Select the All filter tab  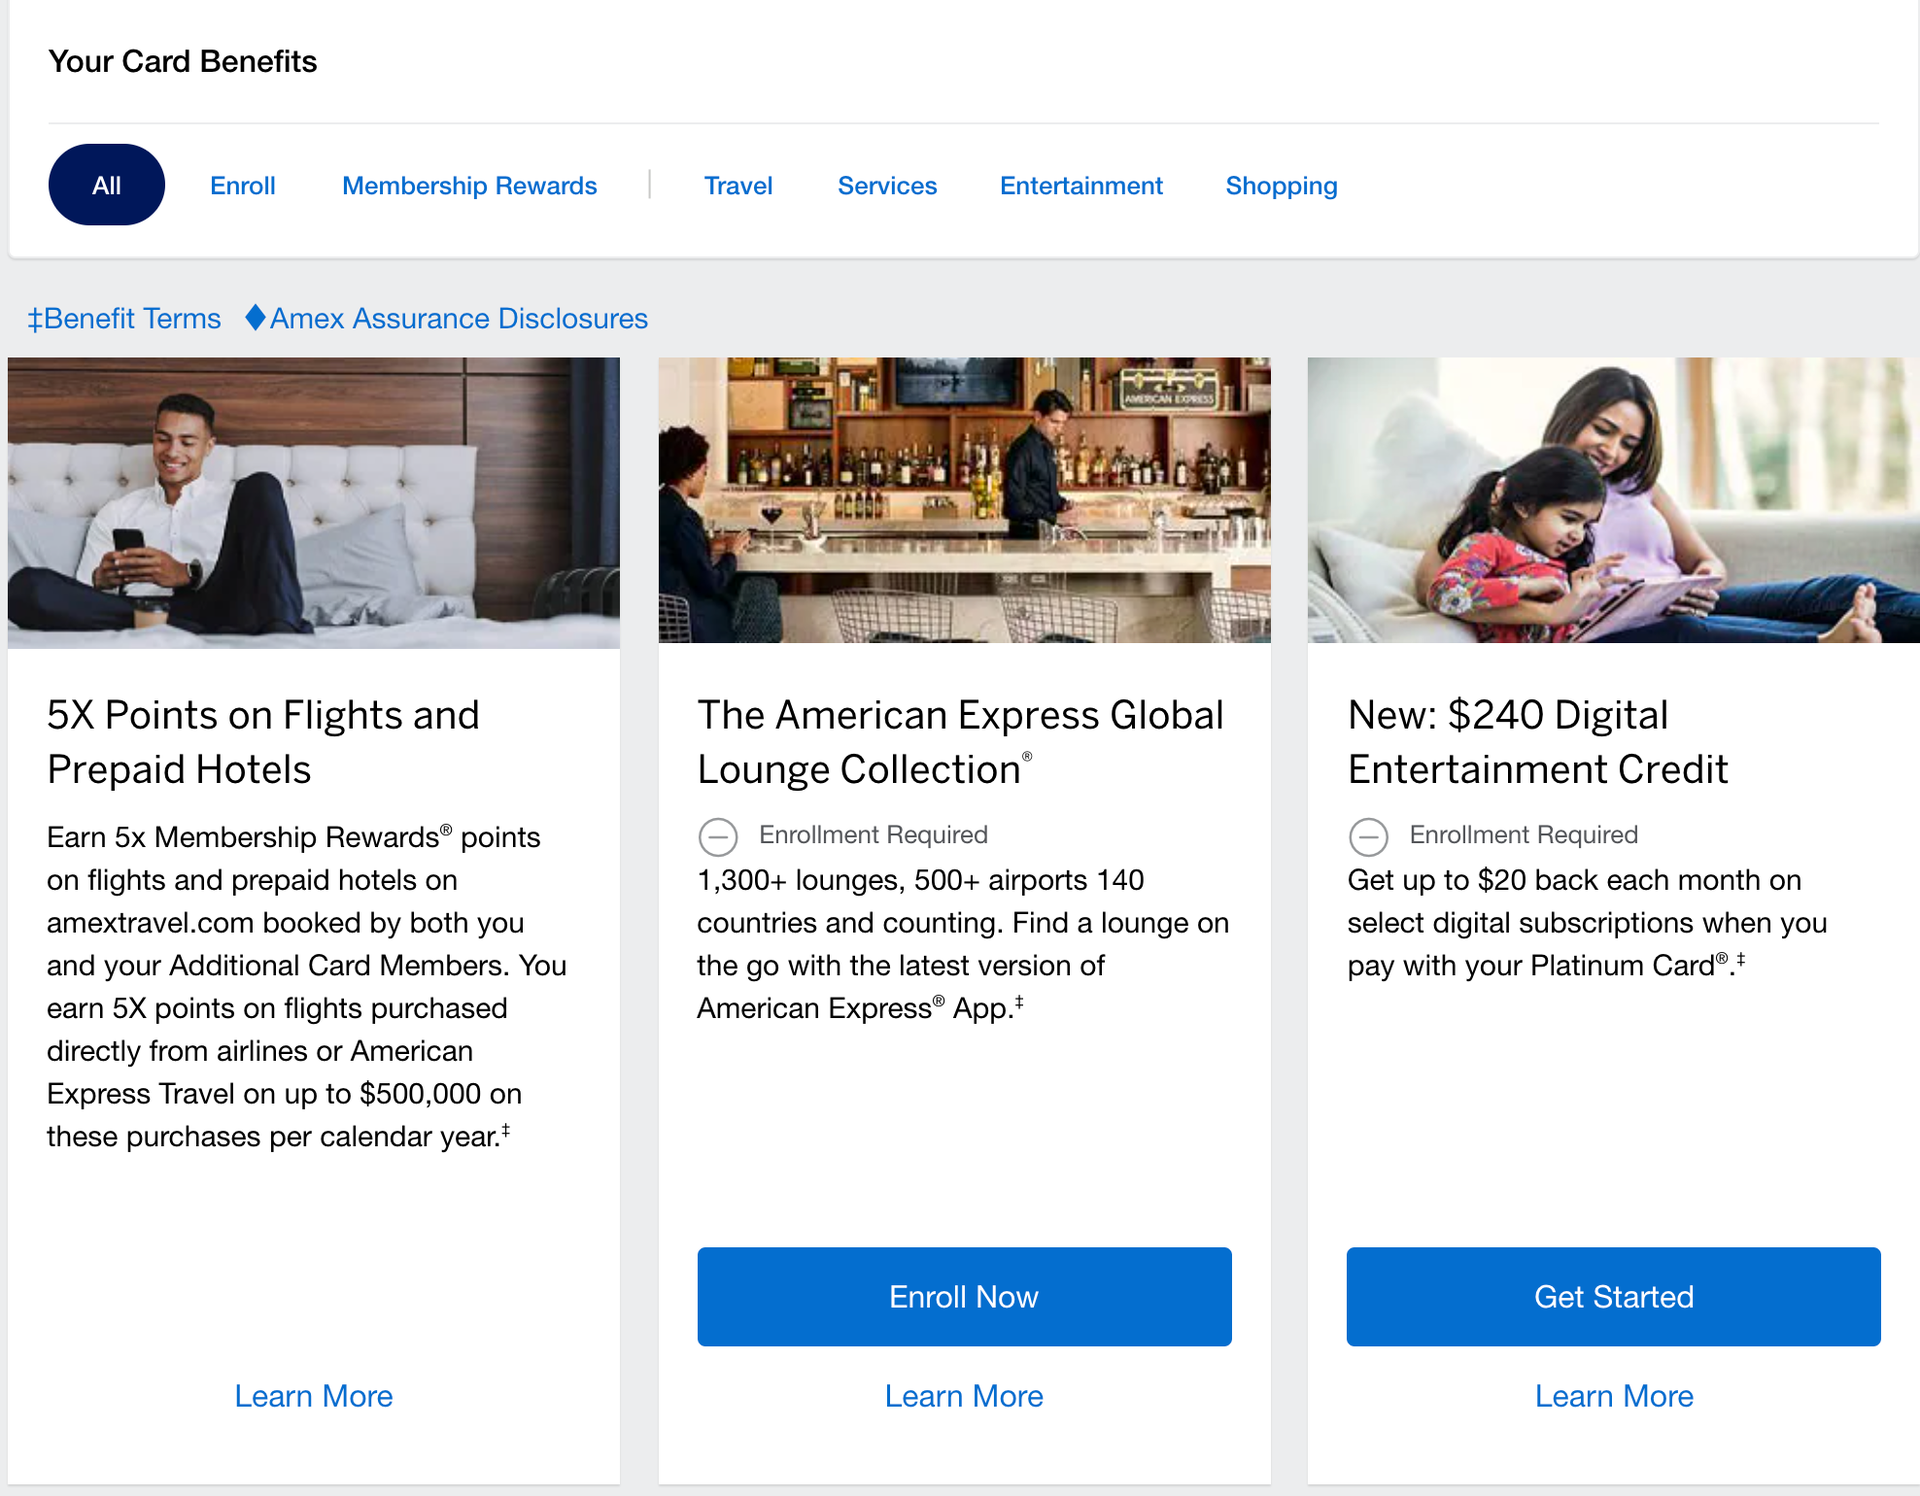click(x=106, y=185)
